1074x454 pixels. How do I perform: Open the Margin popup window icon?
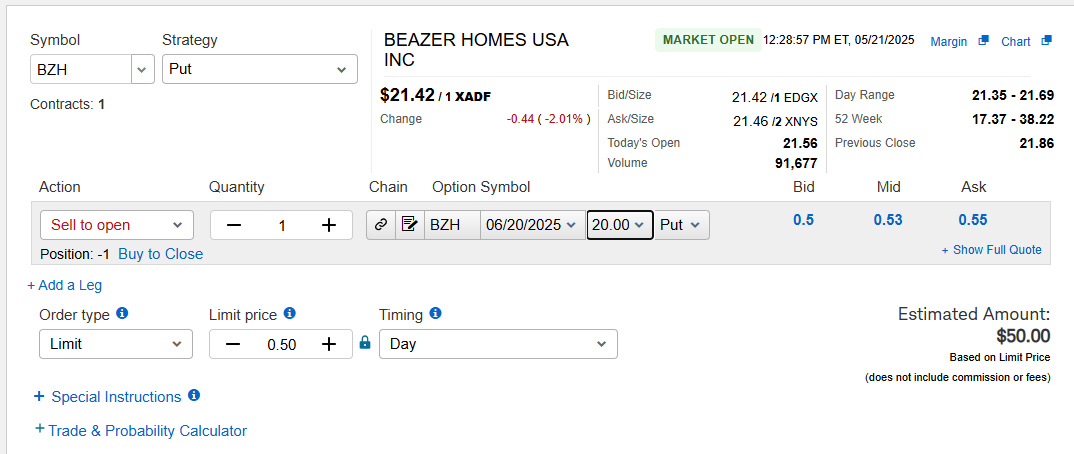984,40
